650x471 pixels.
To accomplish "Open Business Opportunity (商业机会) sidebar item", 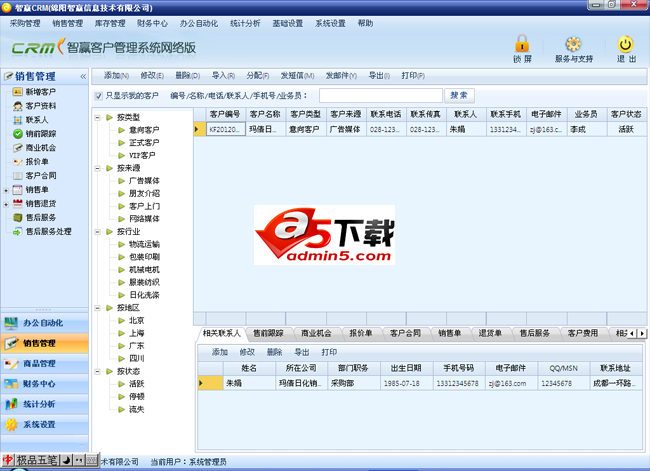I will click(40, 148).
